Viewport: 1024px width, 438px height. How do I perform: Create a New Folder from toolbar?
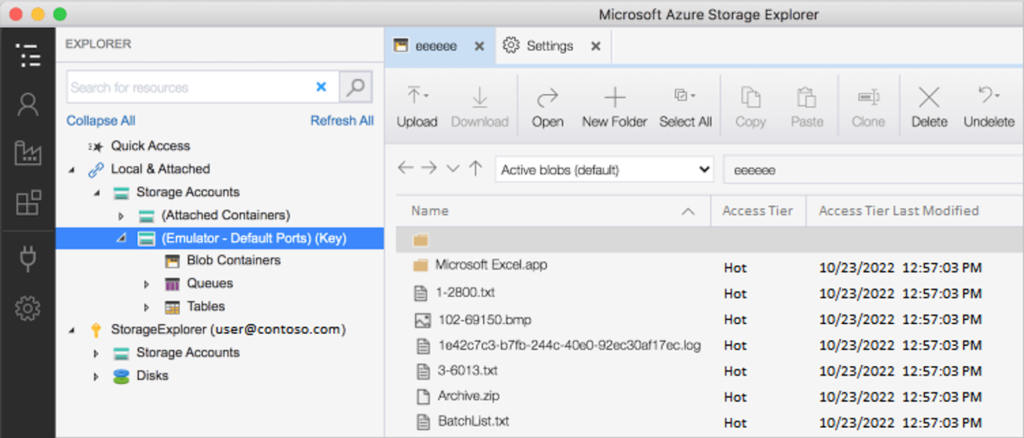tap(615, 106)
